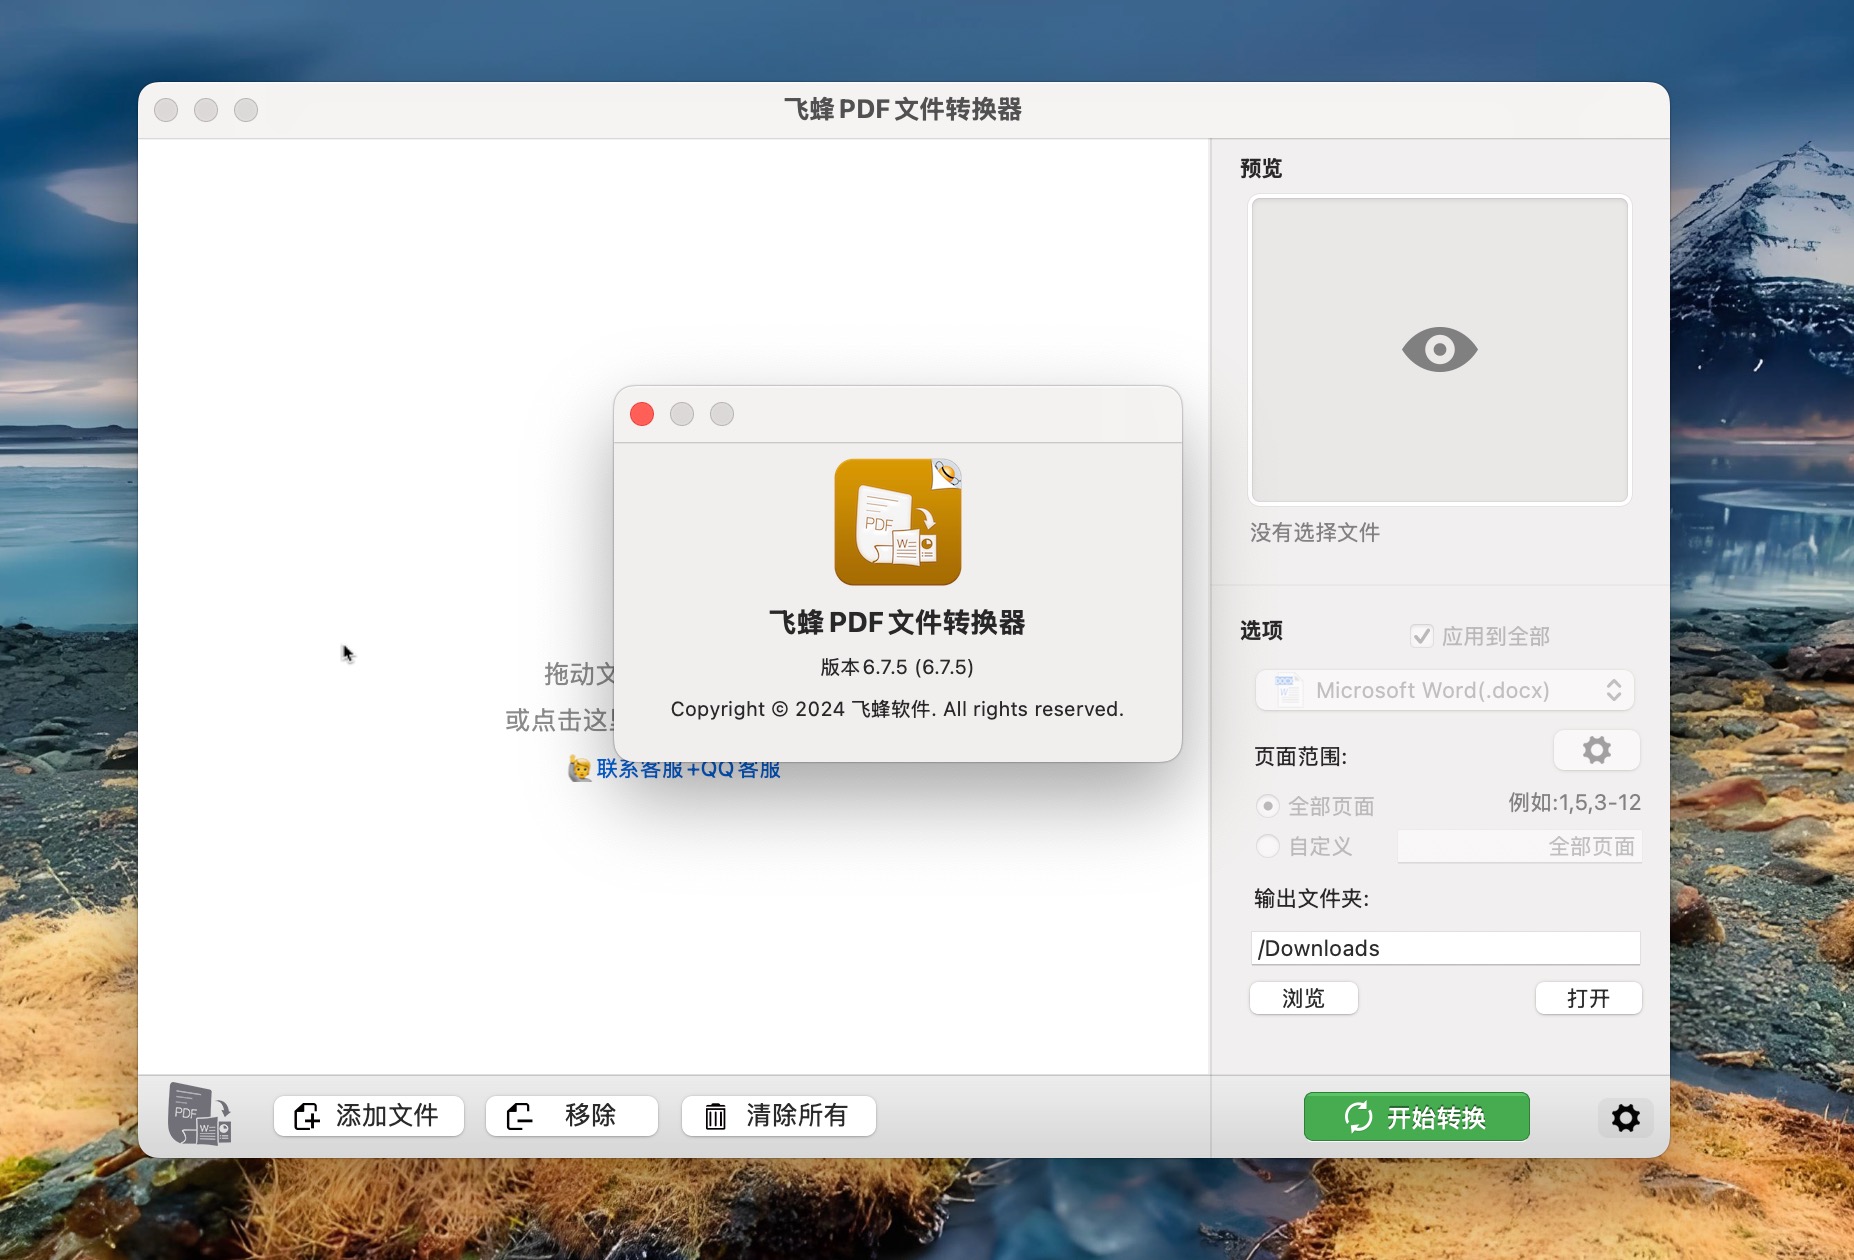
Task: Click the customer service agent icon
Action: (x=579, y=768)
